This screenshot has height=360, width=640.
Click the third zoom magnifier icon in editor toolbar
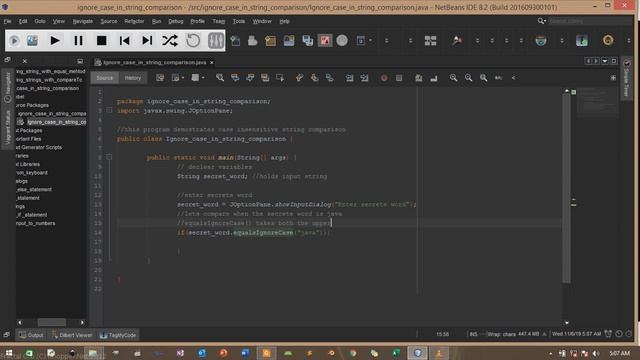tap(484, 78)
